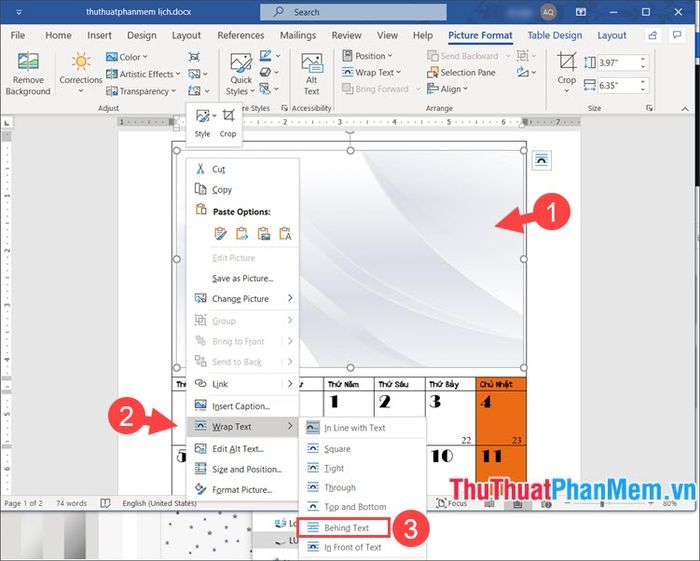The height and width of the screenshot is (561, 700).
Task: Select Keep Source Formatting paste option
Action: (x=221, y=234)
